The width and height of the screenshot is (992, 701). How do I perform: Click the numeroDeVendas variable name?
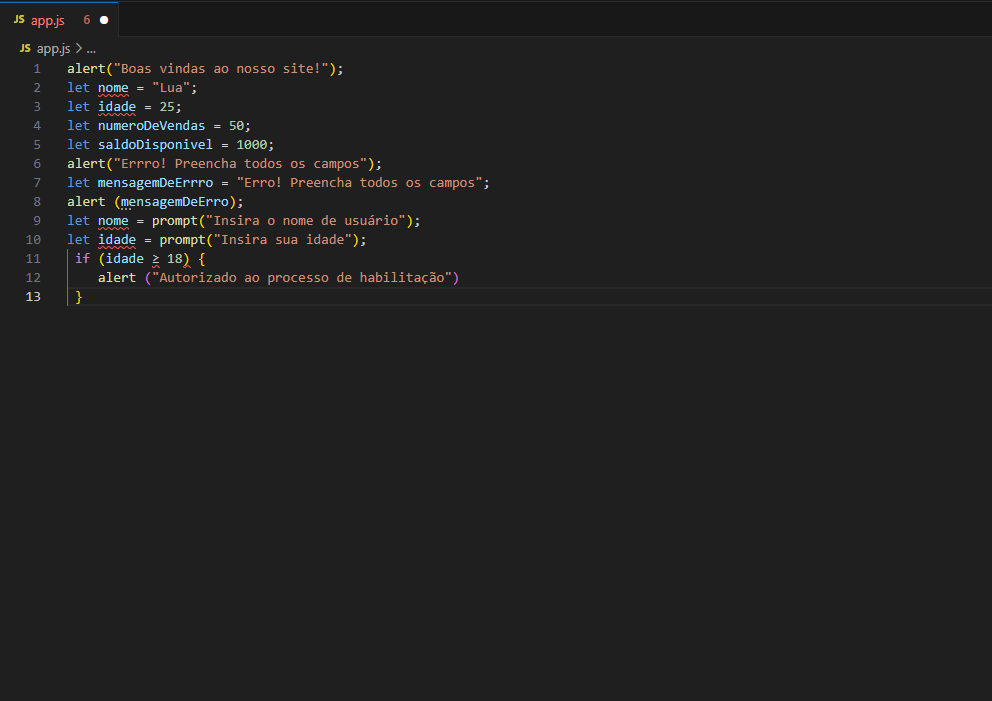(x=151, y=125)
